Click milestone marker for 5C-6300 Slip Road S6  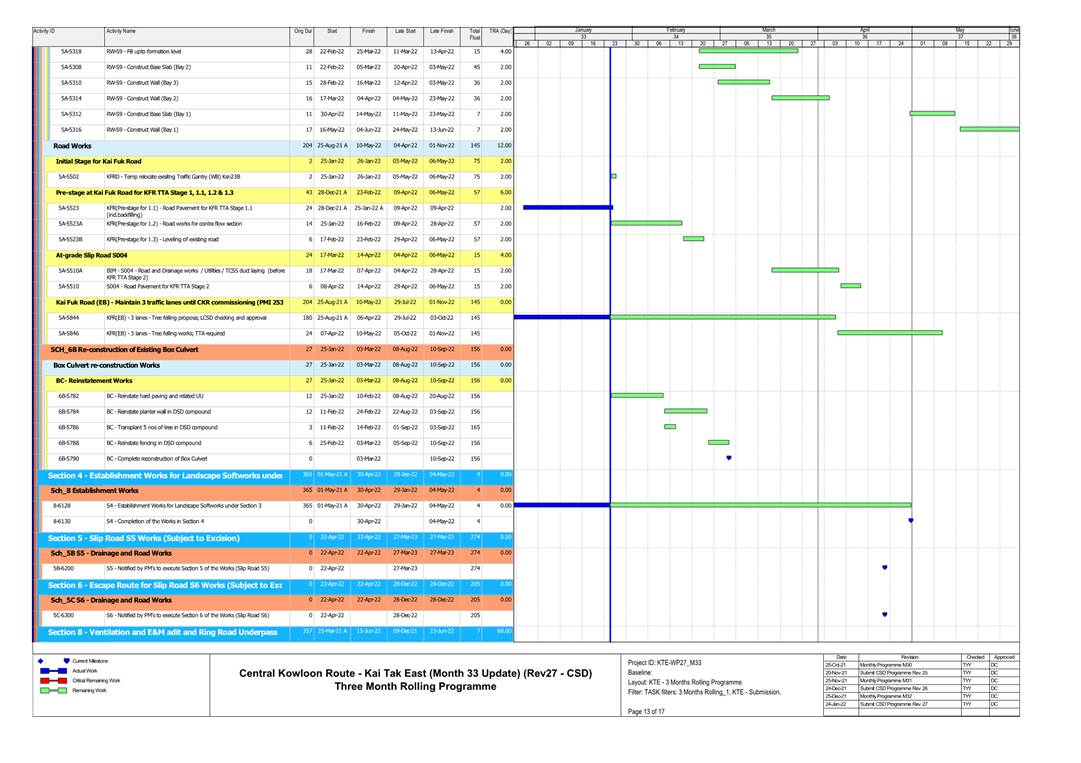pyautogui.click(x=885, y=615)
